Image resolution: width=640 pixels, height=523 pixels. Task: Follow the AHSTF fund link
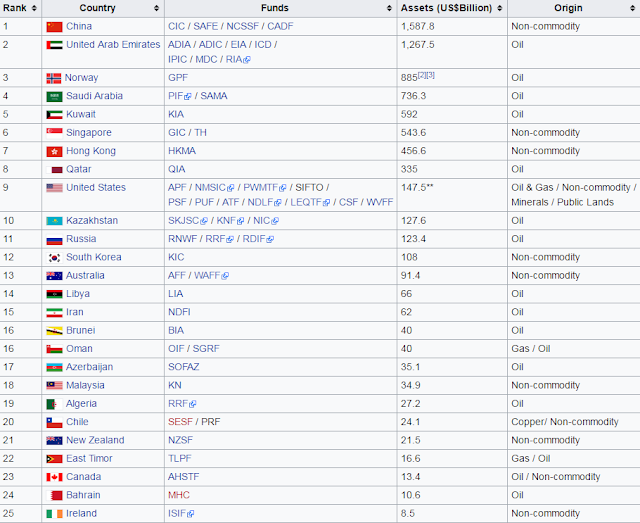pos(184,477)
